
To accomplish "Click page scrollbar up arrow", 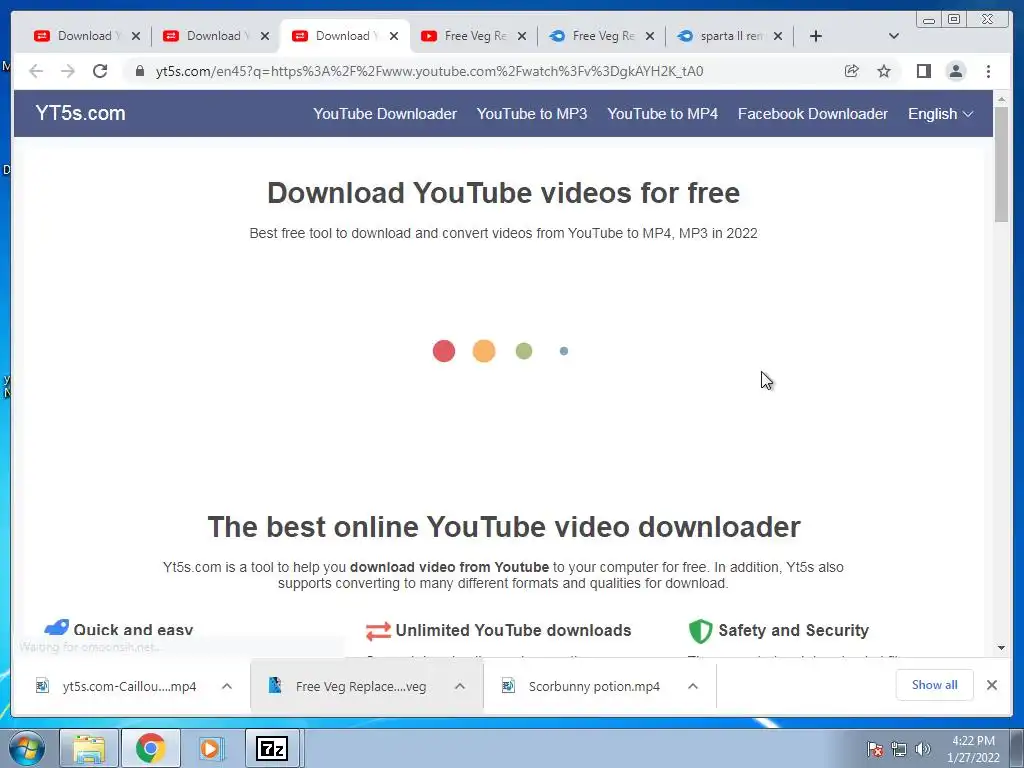I will [x=1001, y=99].
